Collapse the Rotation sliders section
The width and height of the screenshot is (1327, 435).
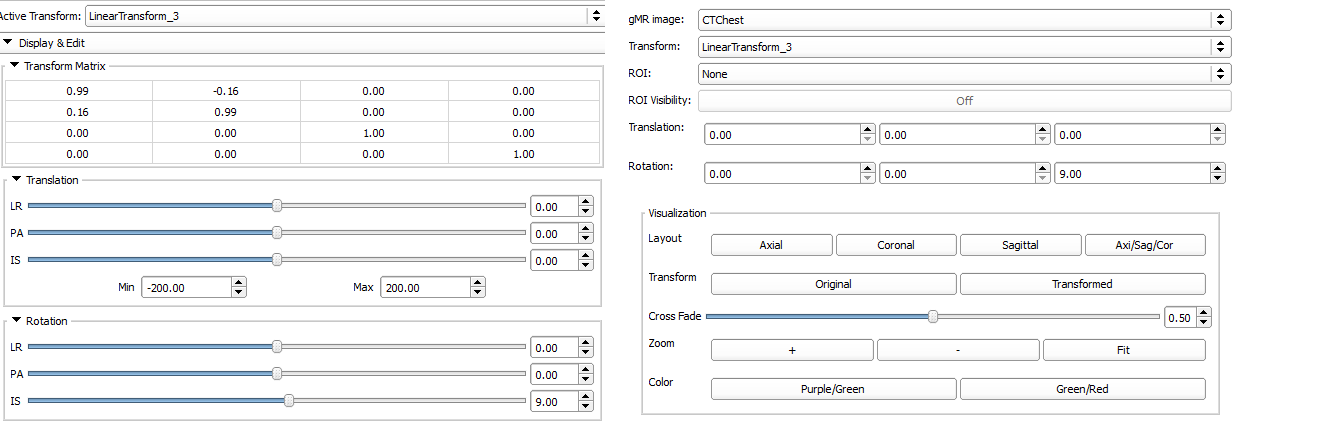point(15,321)
